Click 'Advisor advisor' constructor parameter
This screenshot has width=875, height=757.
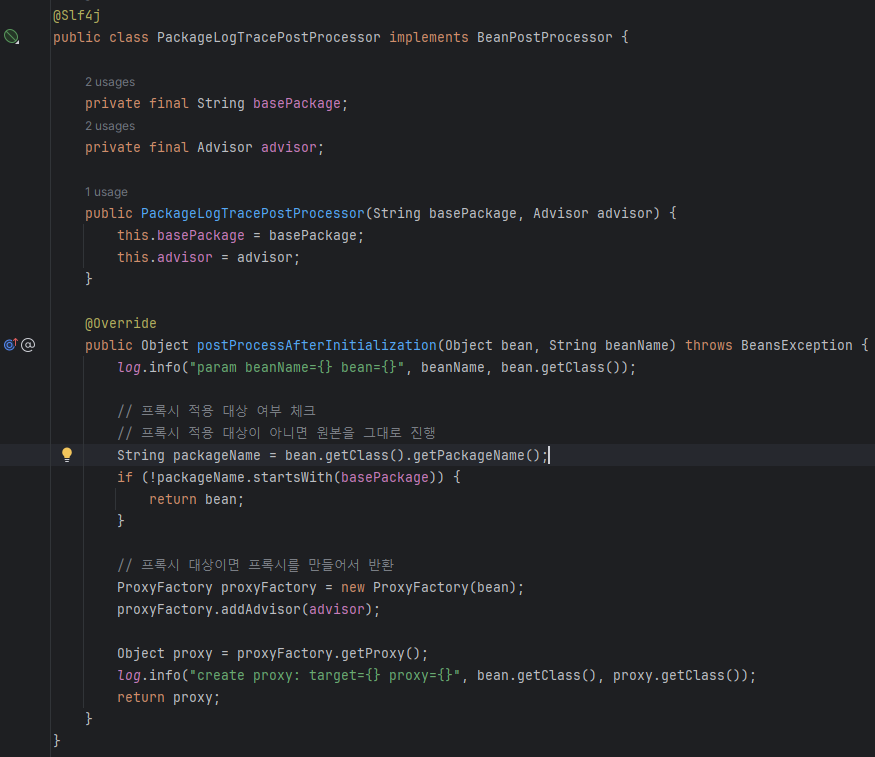coord(593,213)
